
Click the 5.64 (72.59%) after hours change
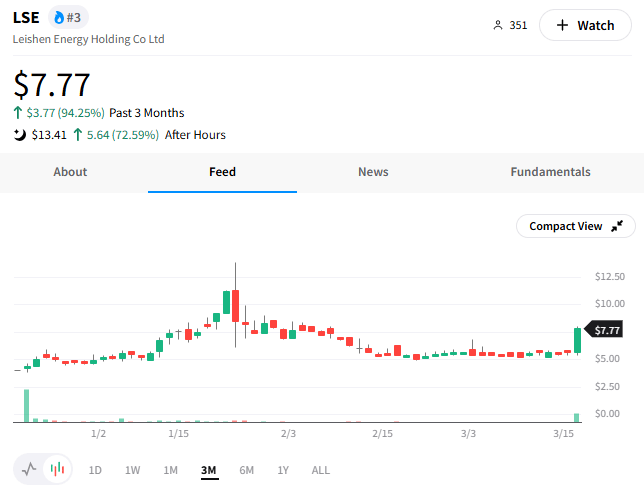[x=122, y=135]
